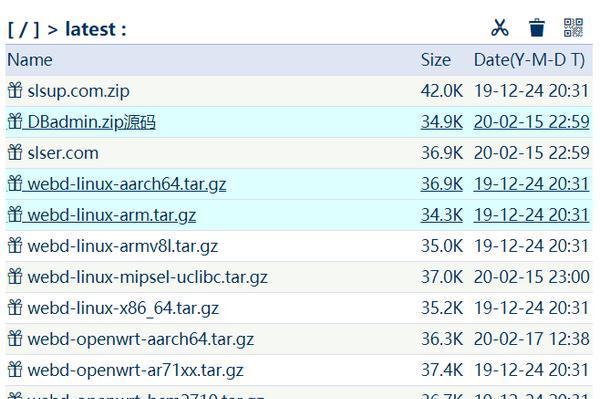600x399 pixels.
Task: Click date 19-12-24 20:31 in openwrt-ar71xx row
Action: [532, 370]
